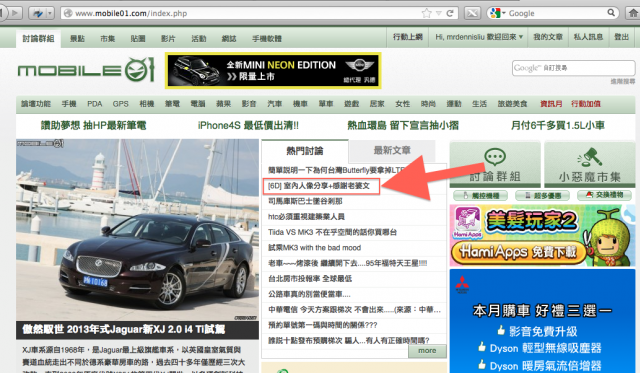Click 登出 to log out

pos(622,37)
